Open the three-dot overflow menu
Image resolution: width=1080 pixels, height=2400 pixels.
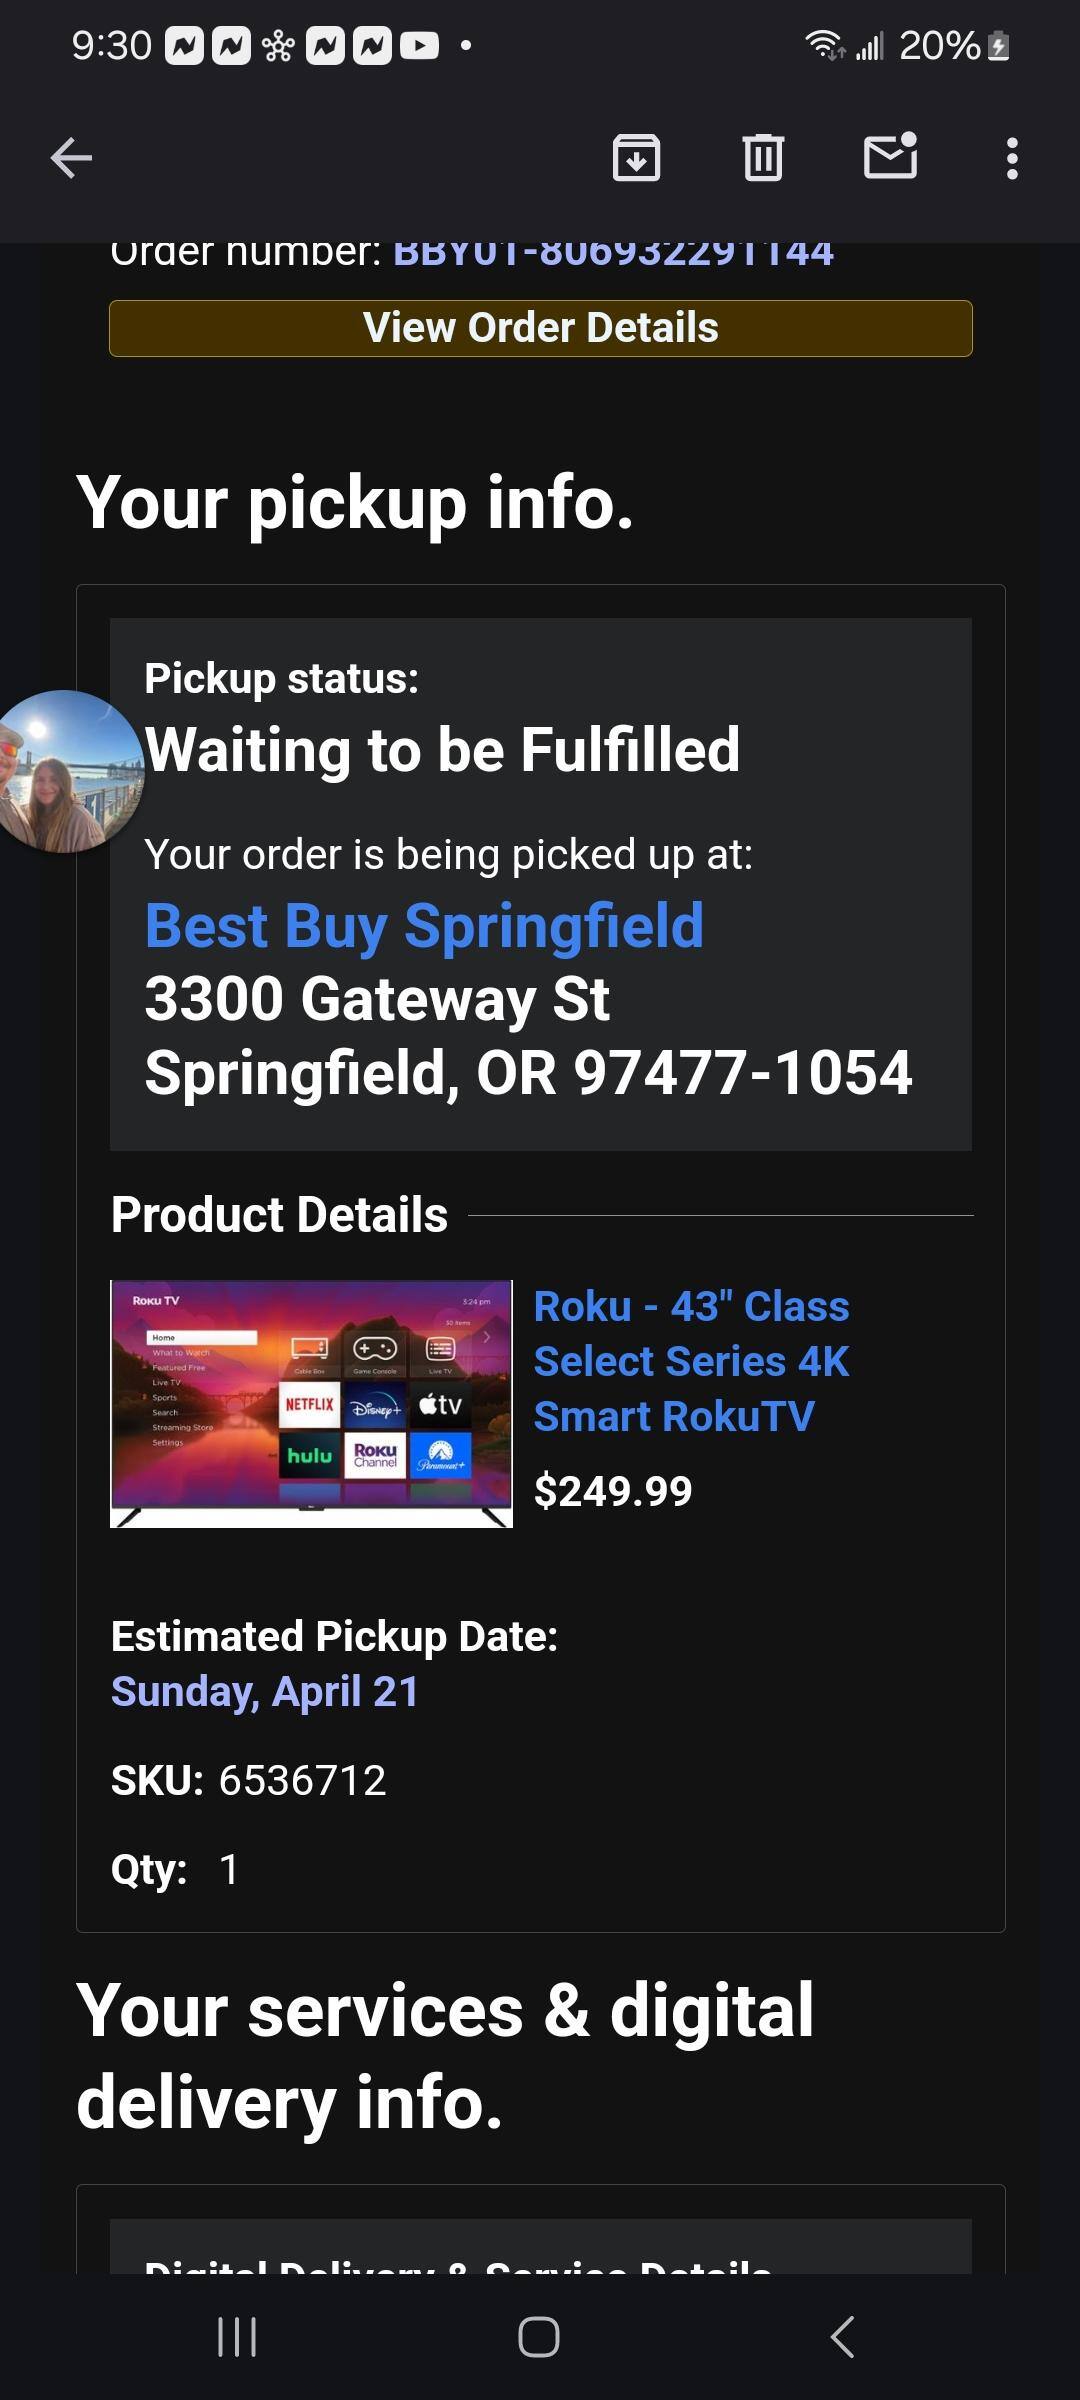pos(1012,158)
